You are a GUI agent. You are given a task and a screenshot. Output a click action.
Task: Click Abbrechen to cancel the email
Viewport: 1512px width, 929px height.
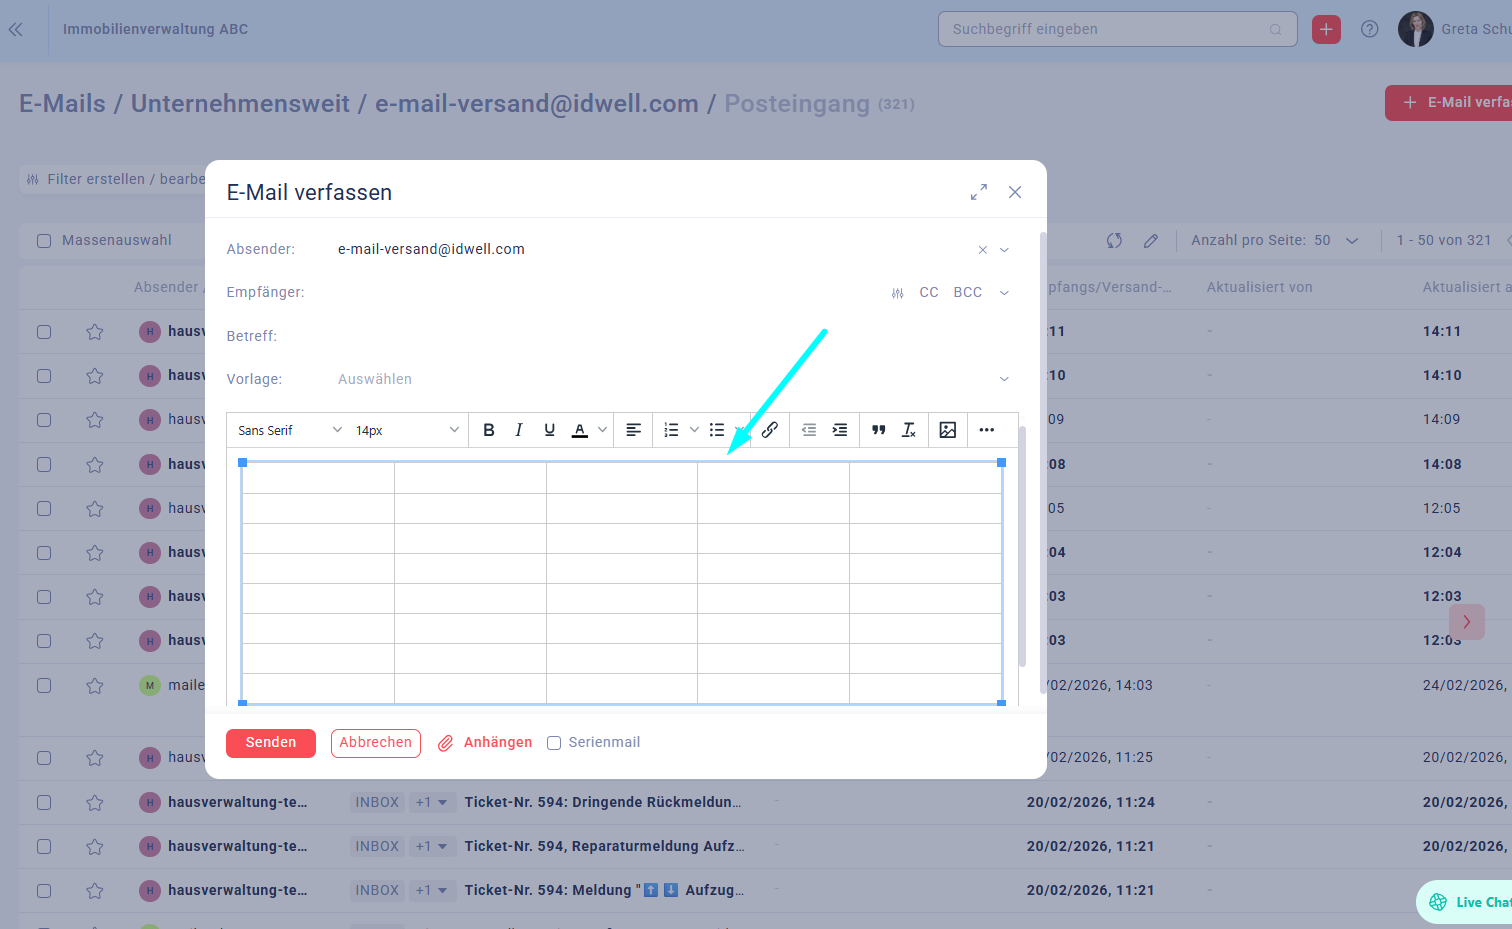[x=375, y=743]
